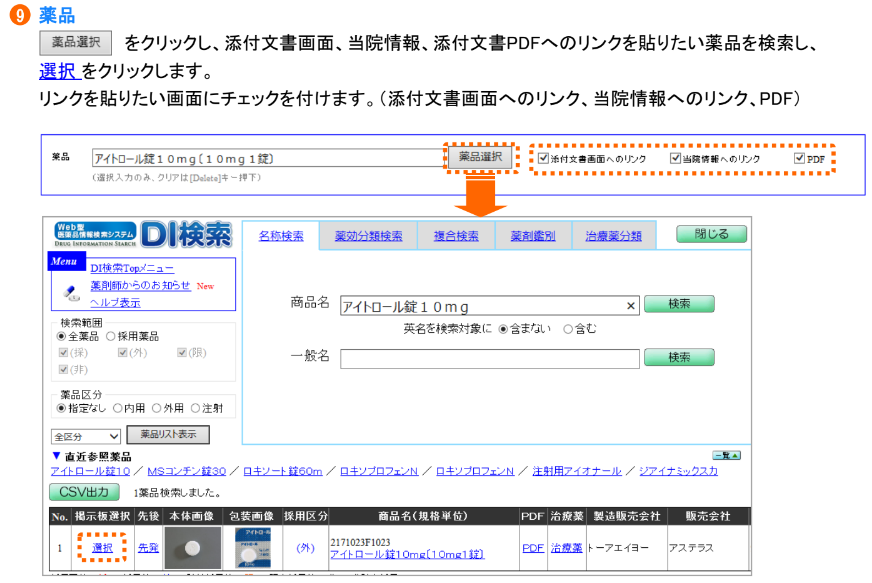This screenshot has height=583, width=872.
Task: Uncheck the PDF checkbox
Action: 798,159
